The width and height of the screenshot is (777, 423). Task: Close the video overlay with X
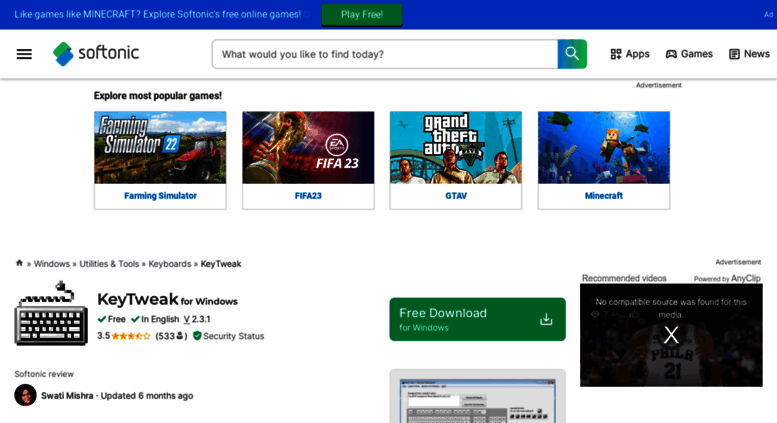pos(671,335)
